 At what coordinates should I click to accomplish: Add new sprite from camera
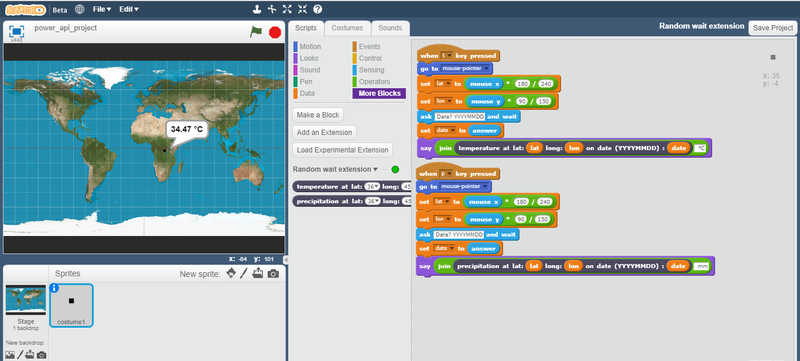pos(273,274)
